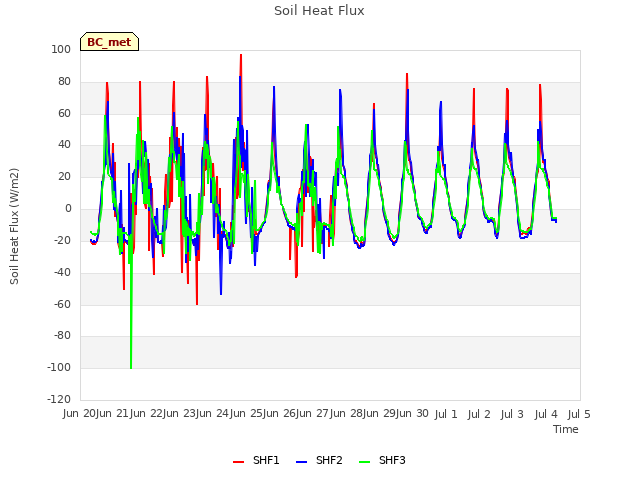Click the Jul 2 x-axis tick label
Viewport: 640px width, 480px height.
coord(479,414)
